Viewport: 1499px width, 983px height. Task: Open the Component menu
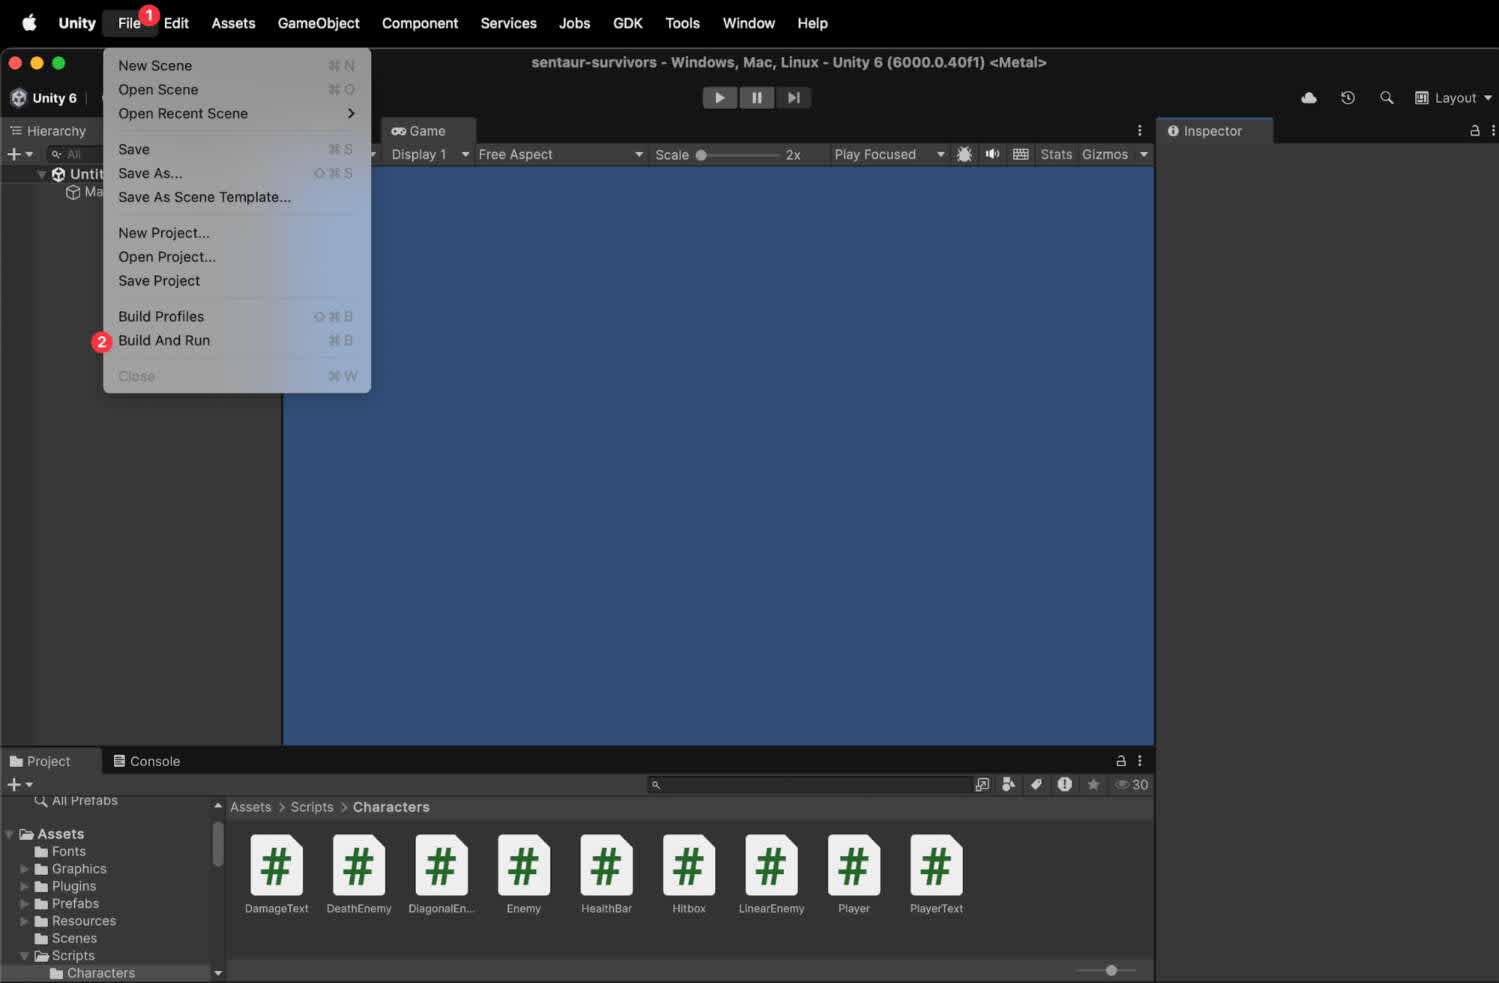pyautogui.click(x=420, y=23)
